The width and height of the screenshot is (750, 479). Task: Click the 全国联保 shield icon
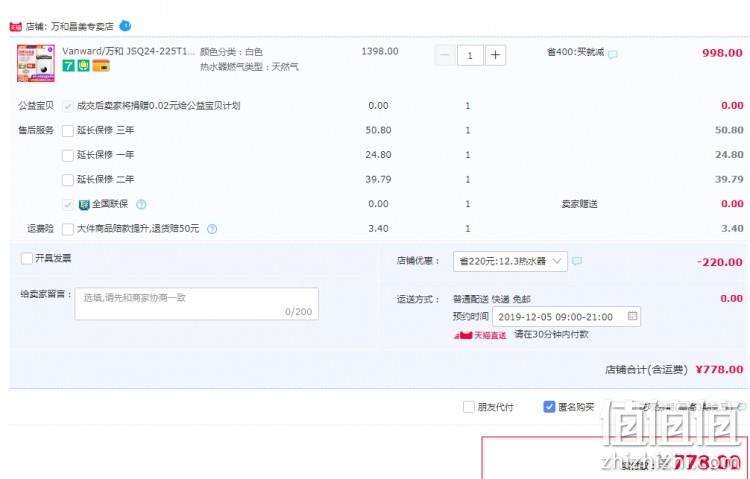pyautogui.click(x=84, y=205)
